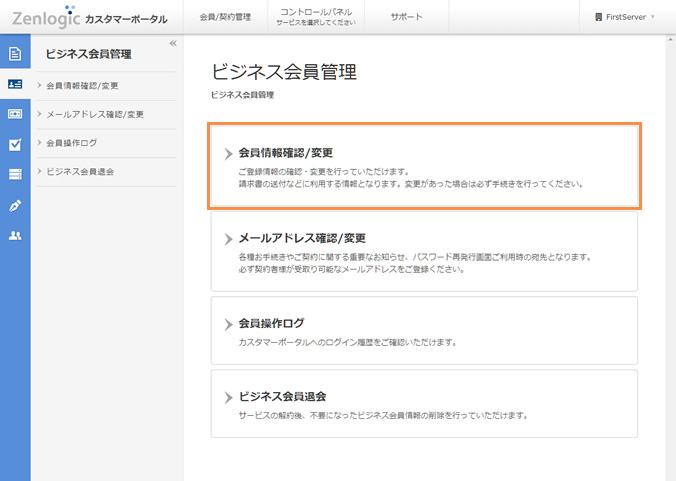The width and height of the screenshot is (676, 481).
Task: Open 会員操作ログ from the side menu
Action: (72, 143)
